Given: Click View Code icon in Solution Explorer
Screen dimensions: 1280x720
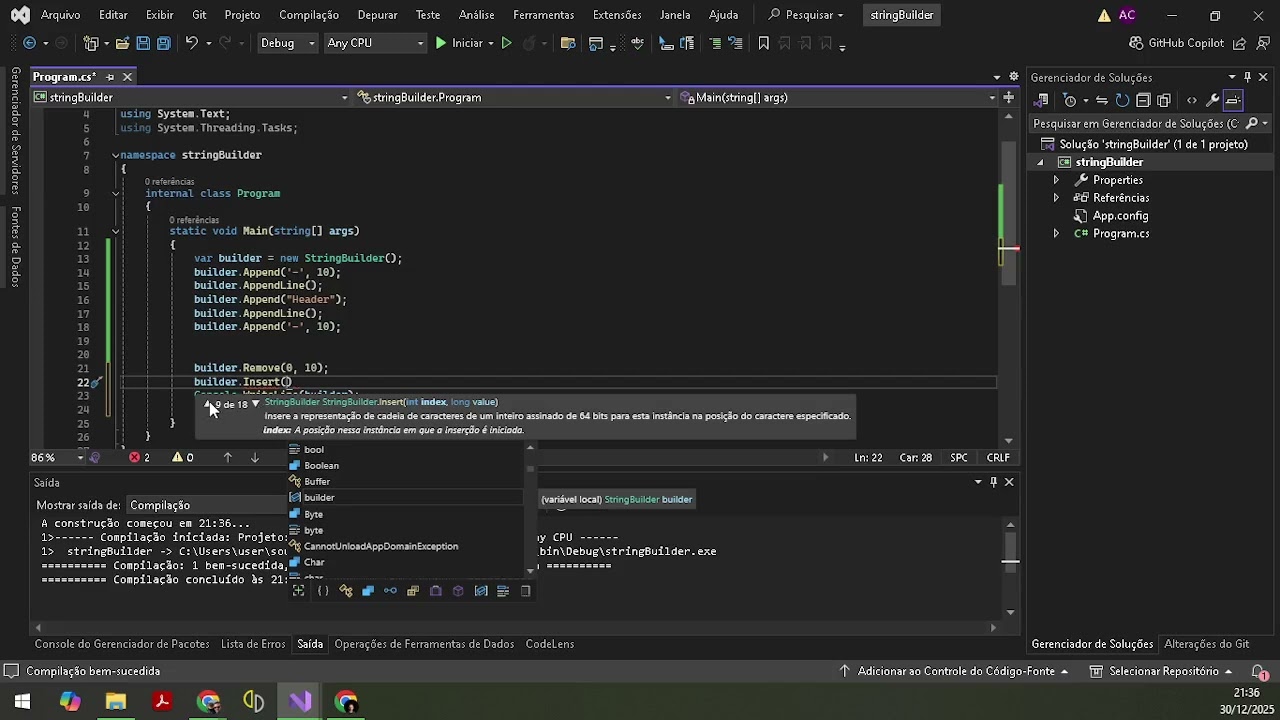Looking at the screenshot, I should click(1192, 100).
